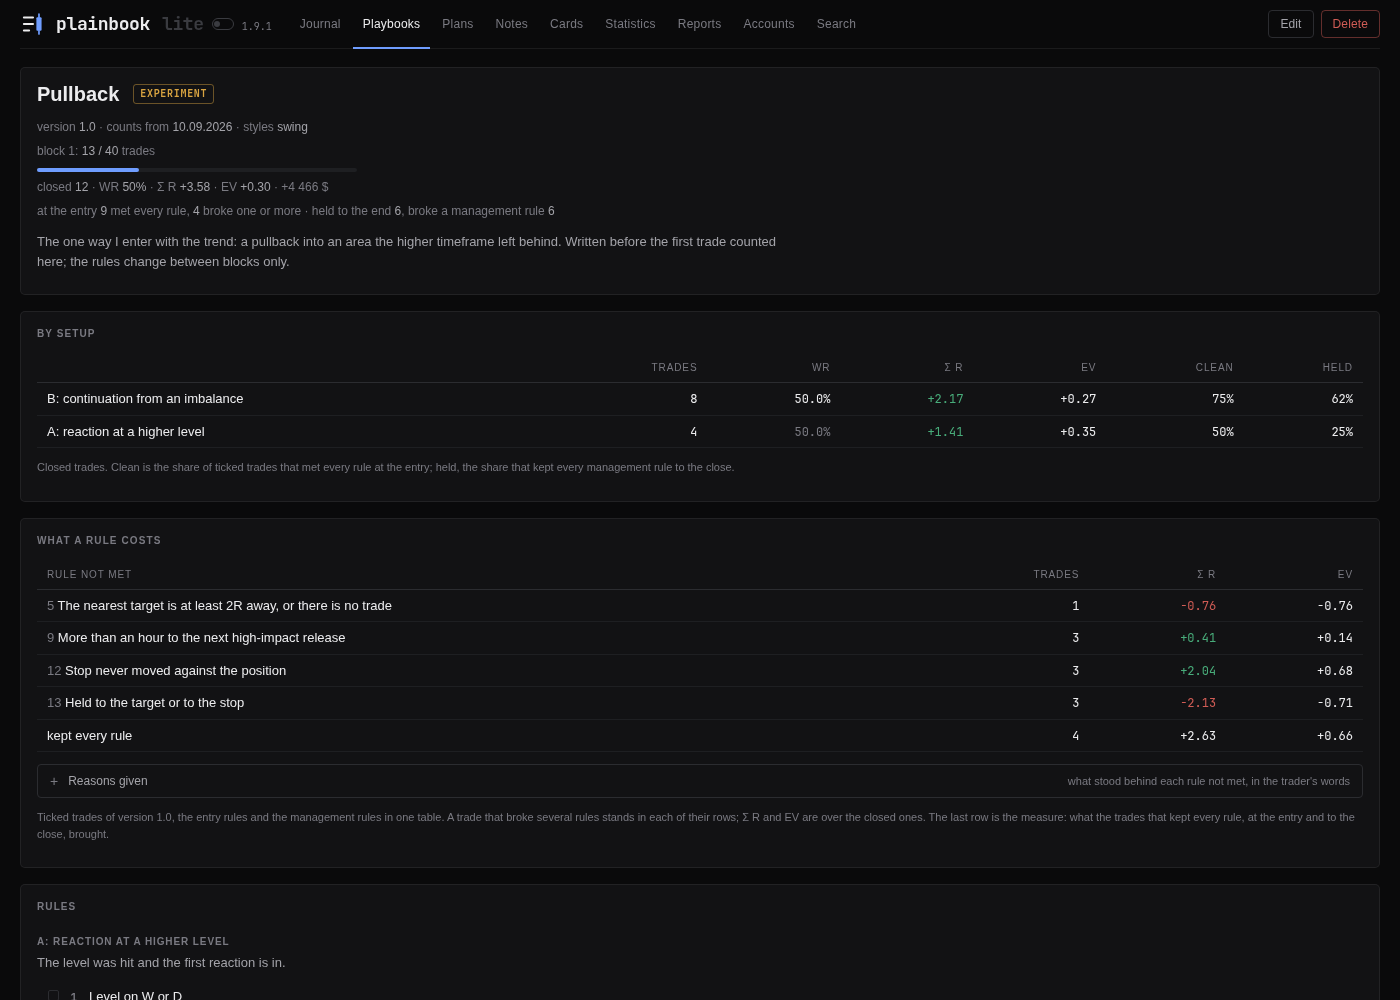
Task: Click the HELD column header
Action: click(1337, 368)
